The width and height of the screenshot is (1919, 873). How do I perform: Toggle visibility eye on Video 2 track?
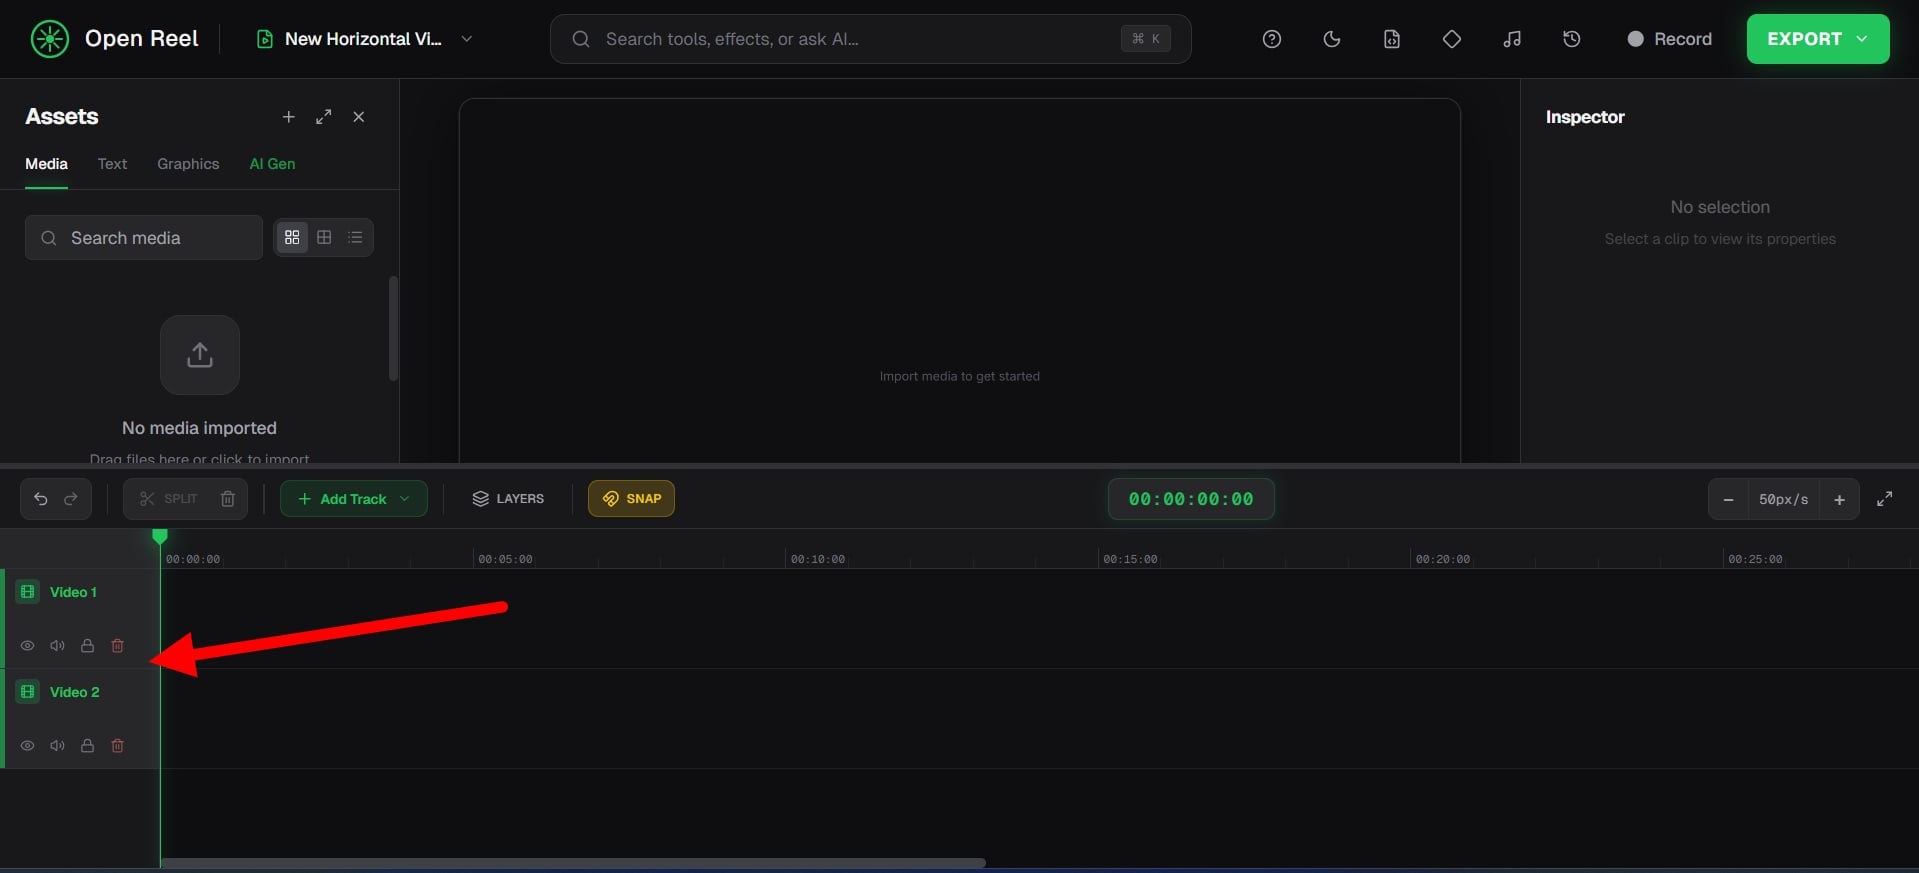[x=28, y=746]
